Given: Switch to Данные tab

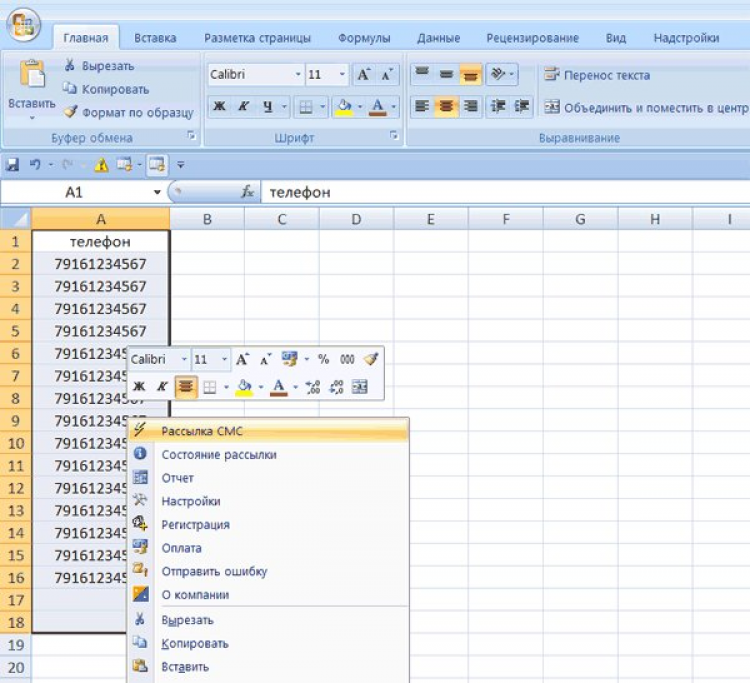Looking at the screenshot, I should [x=439, y=38].
